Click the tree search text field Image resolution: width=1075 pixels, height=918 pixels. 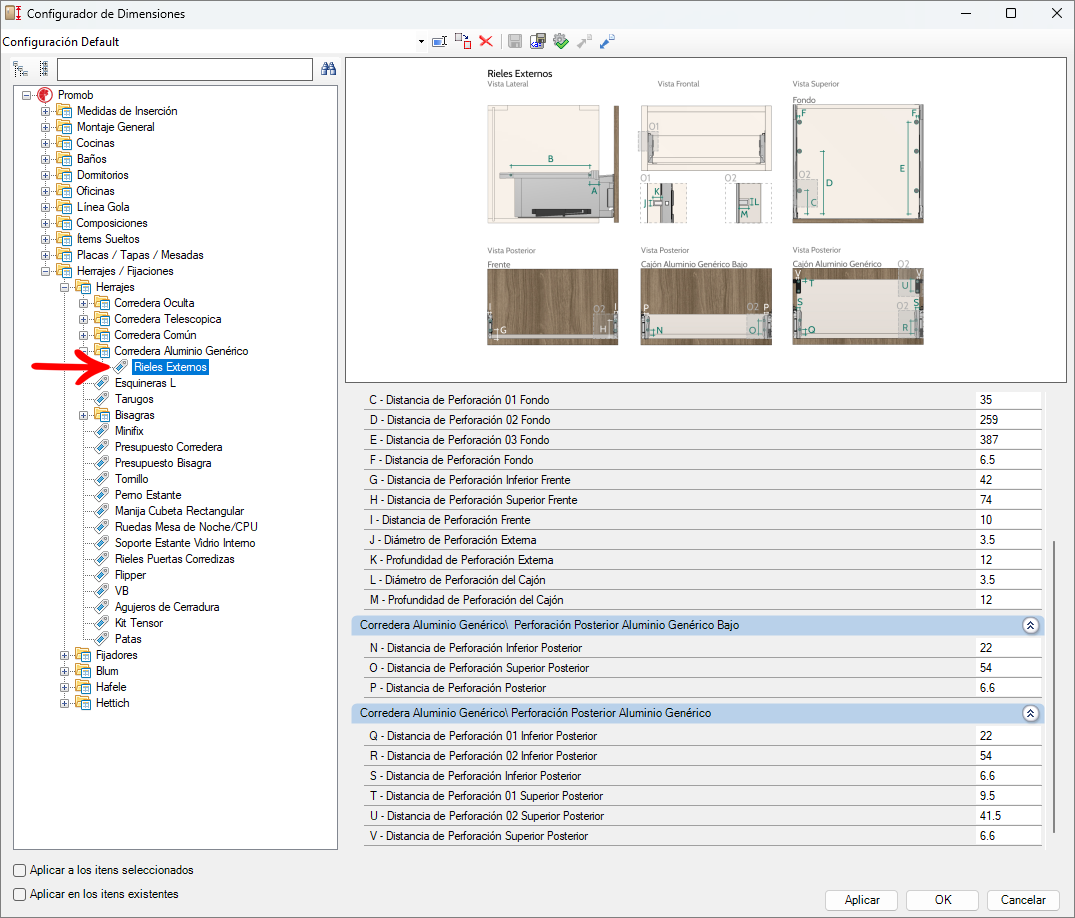(x=185, y=69)
